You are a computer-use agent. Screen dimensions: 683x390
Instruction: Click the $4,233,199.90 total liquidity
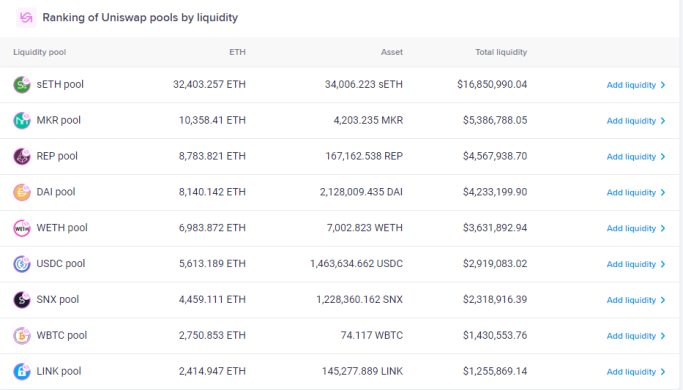(x=495, y=192)
